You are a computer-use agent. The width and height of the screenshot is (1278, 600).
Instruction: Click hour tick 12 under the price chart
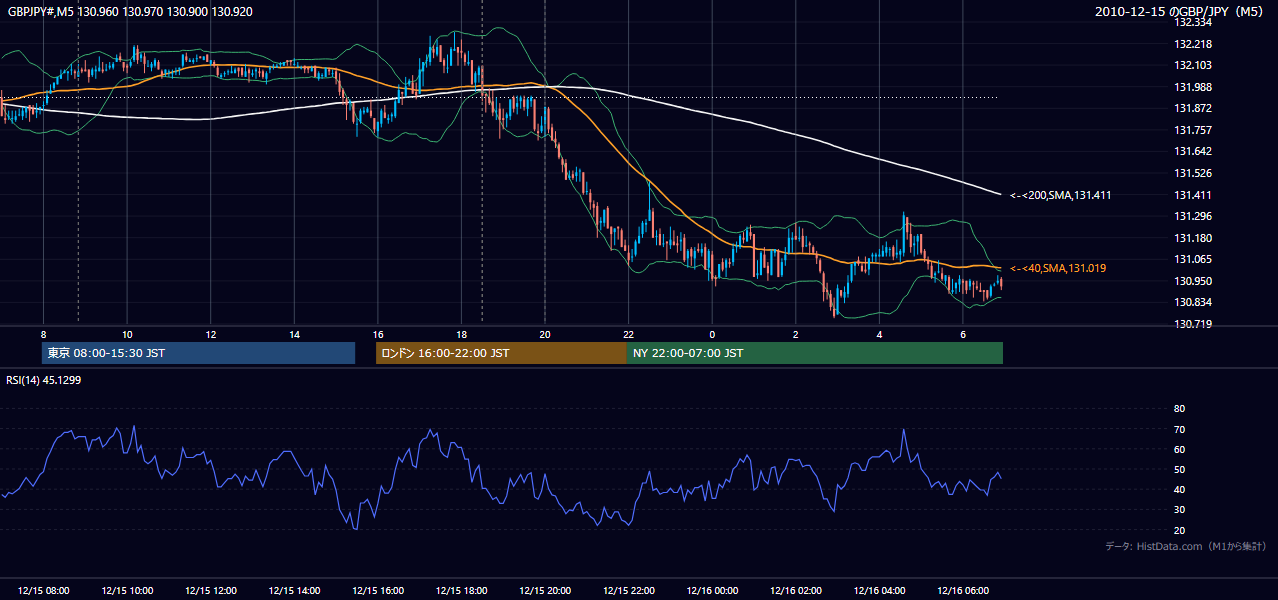210,334
